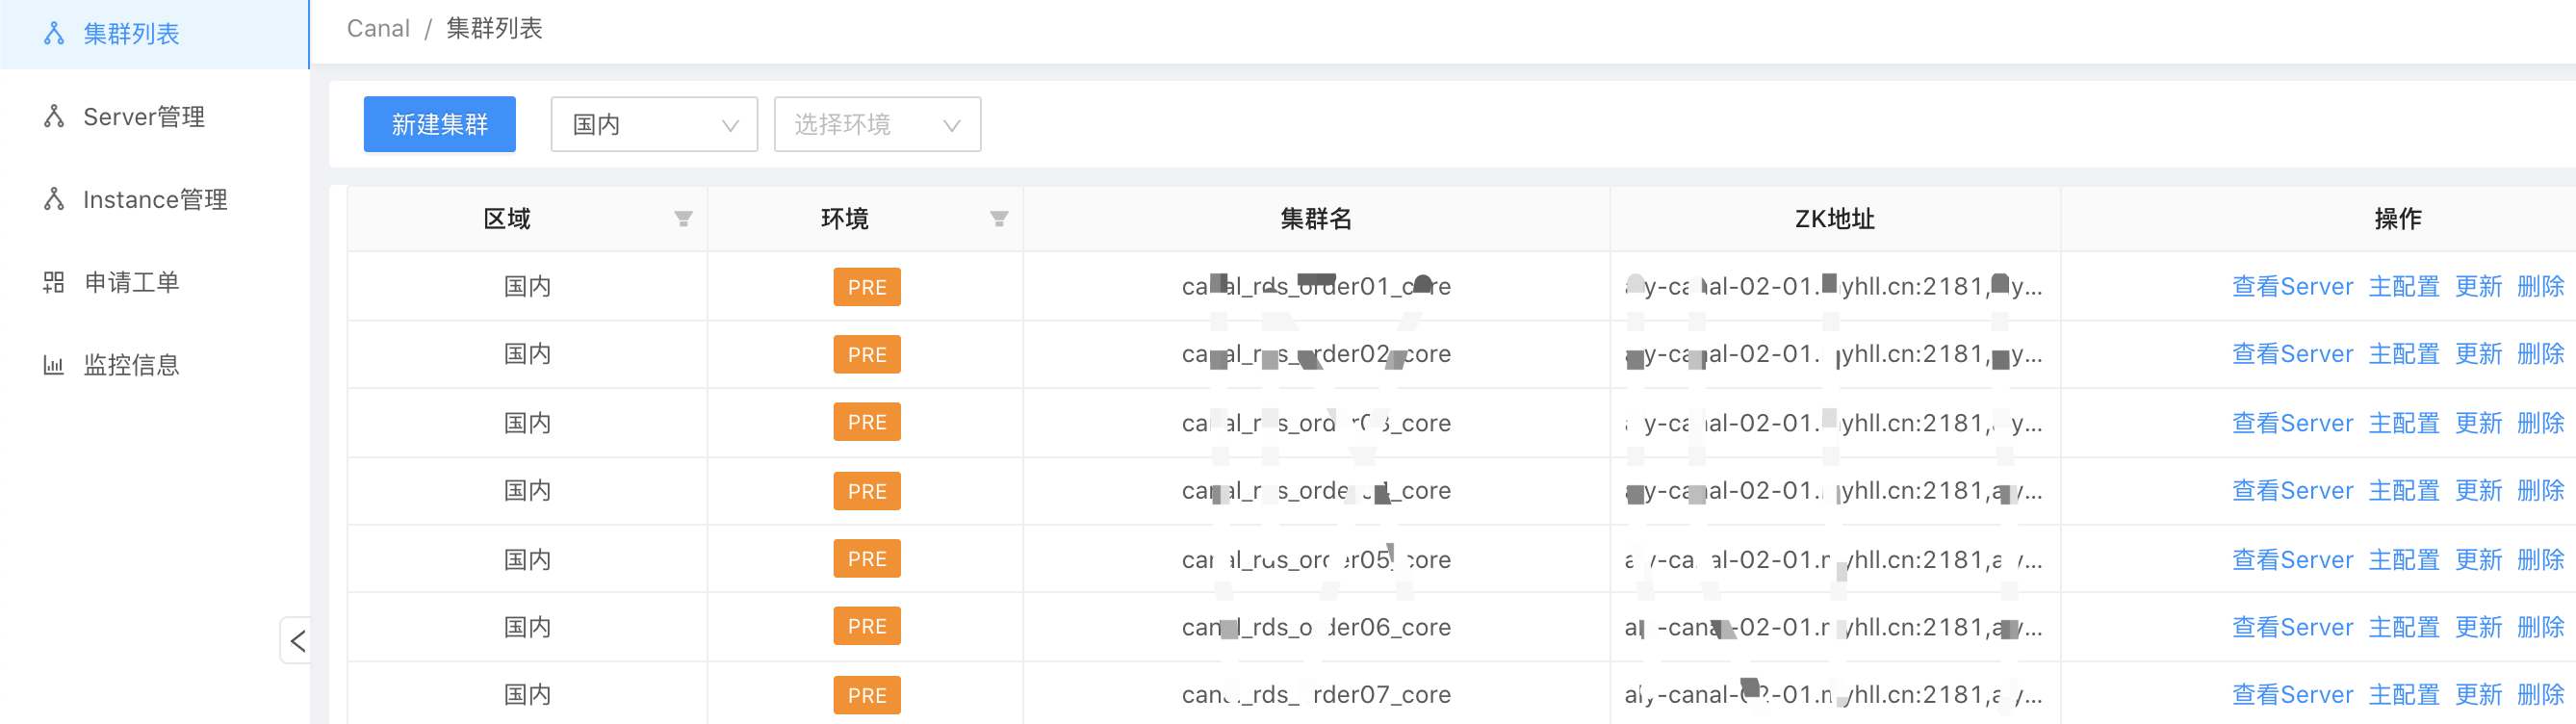Viewport: 2576px width, 724px height.
Task: Click the order02_core cluster name cell
Action: (x=1316, y=354)
